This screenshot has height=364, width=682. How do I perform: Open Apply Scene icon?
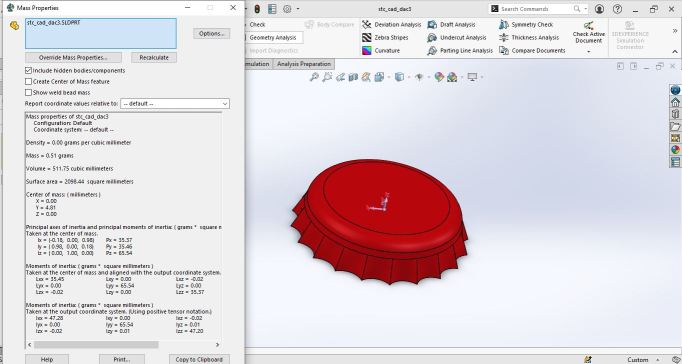pyautogui.click(x=452, y=77)
